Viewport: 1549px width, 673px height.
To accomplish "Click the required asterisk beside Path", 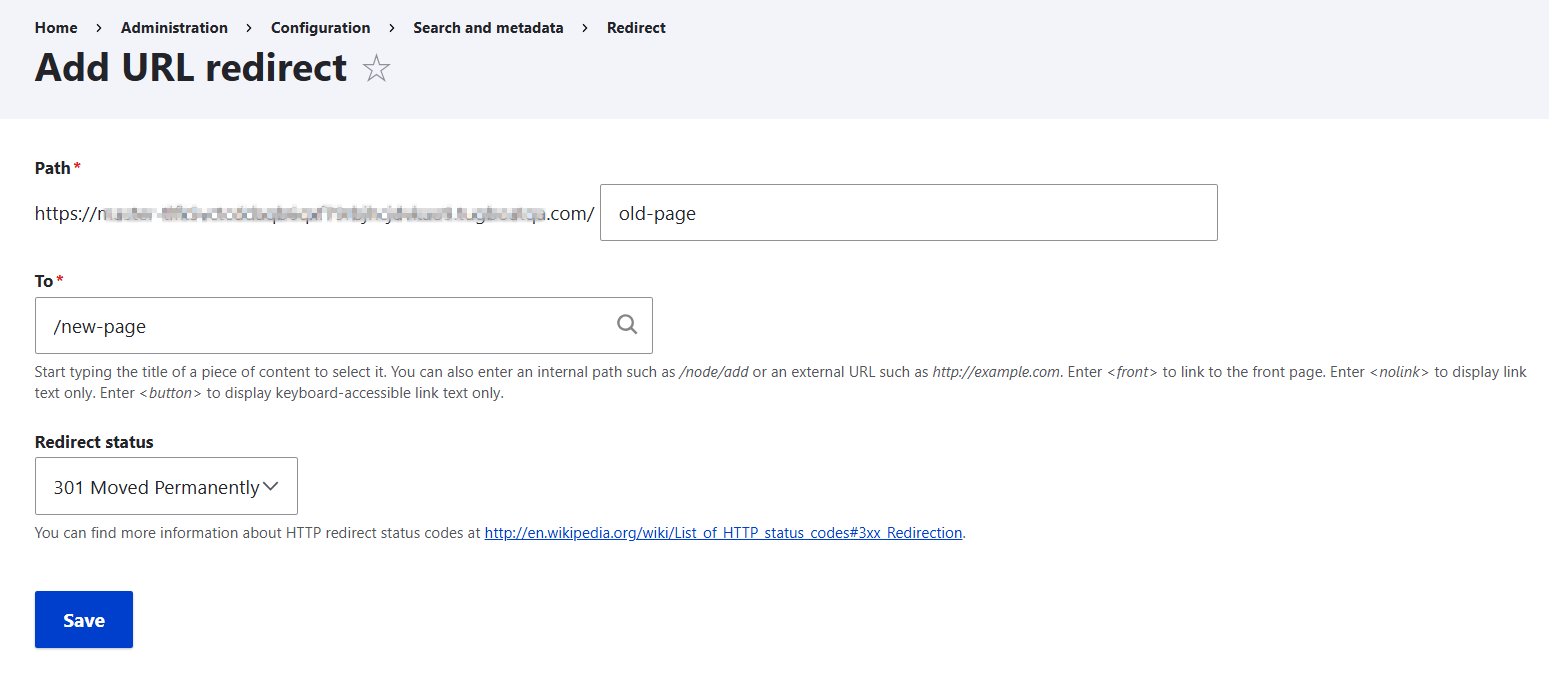I will click(77, 162).
